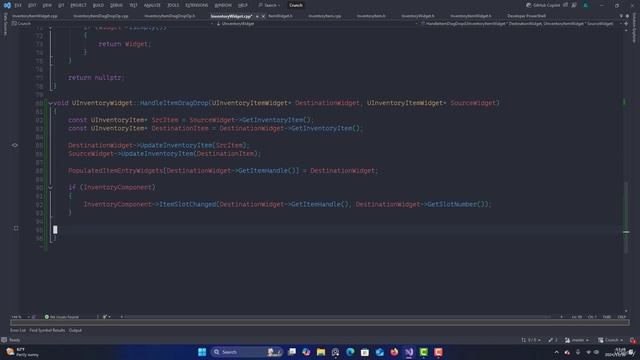Open the Crunch repository selector

611,340
